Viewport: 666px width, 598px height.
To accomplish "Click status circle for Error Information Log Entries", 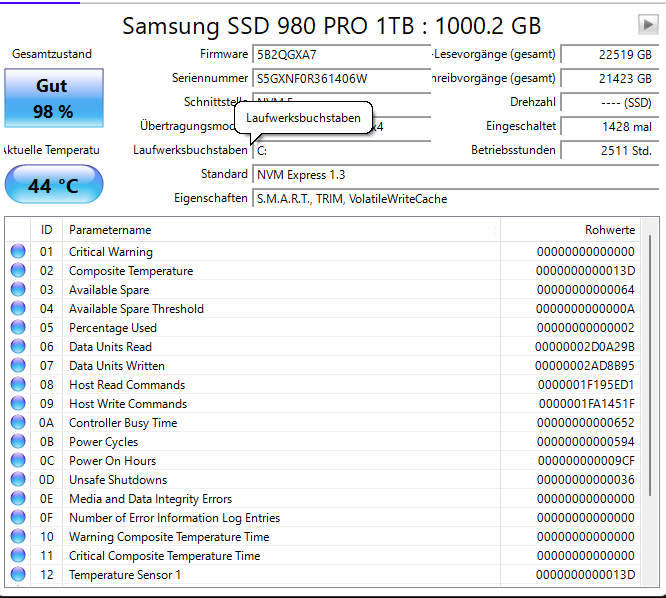I will (18, 517).
